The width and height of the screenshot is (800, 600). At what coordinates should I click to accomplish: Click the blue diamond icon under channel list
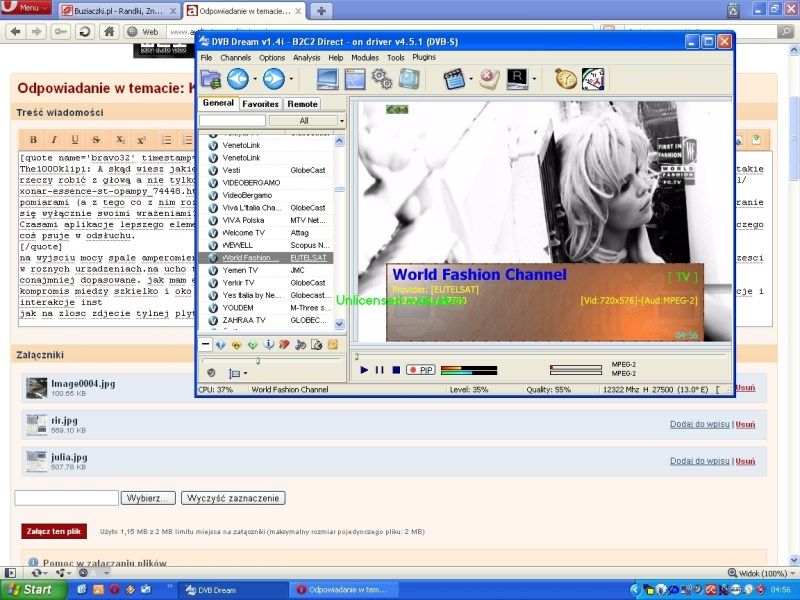coord(220,345)
